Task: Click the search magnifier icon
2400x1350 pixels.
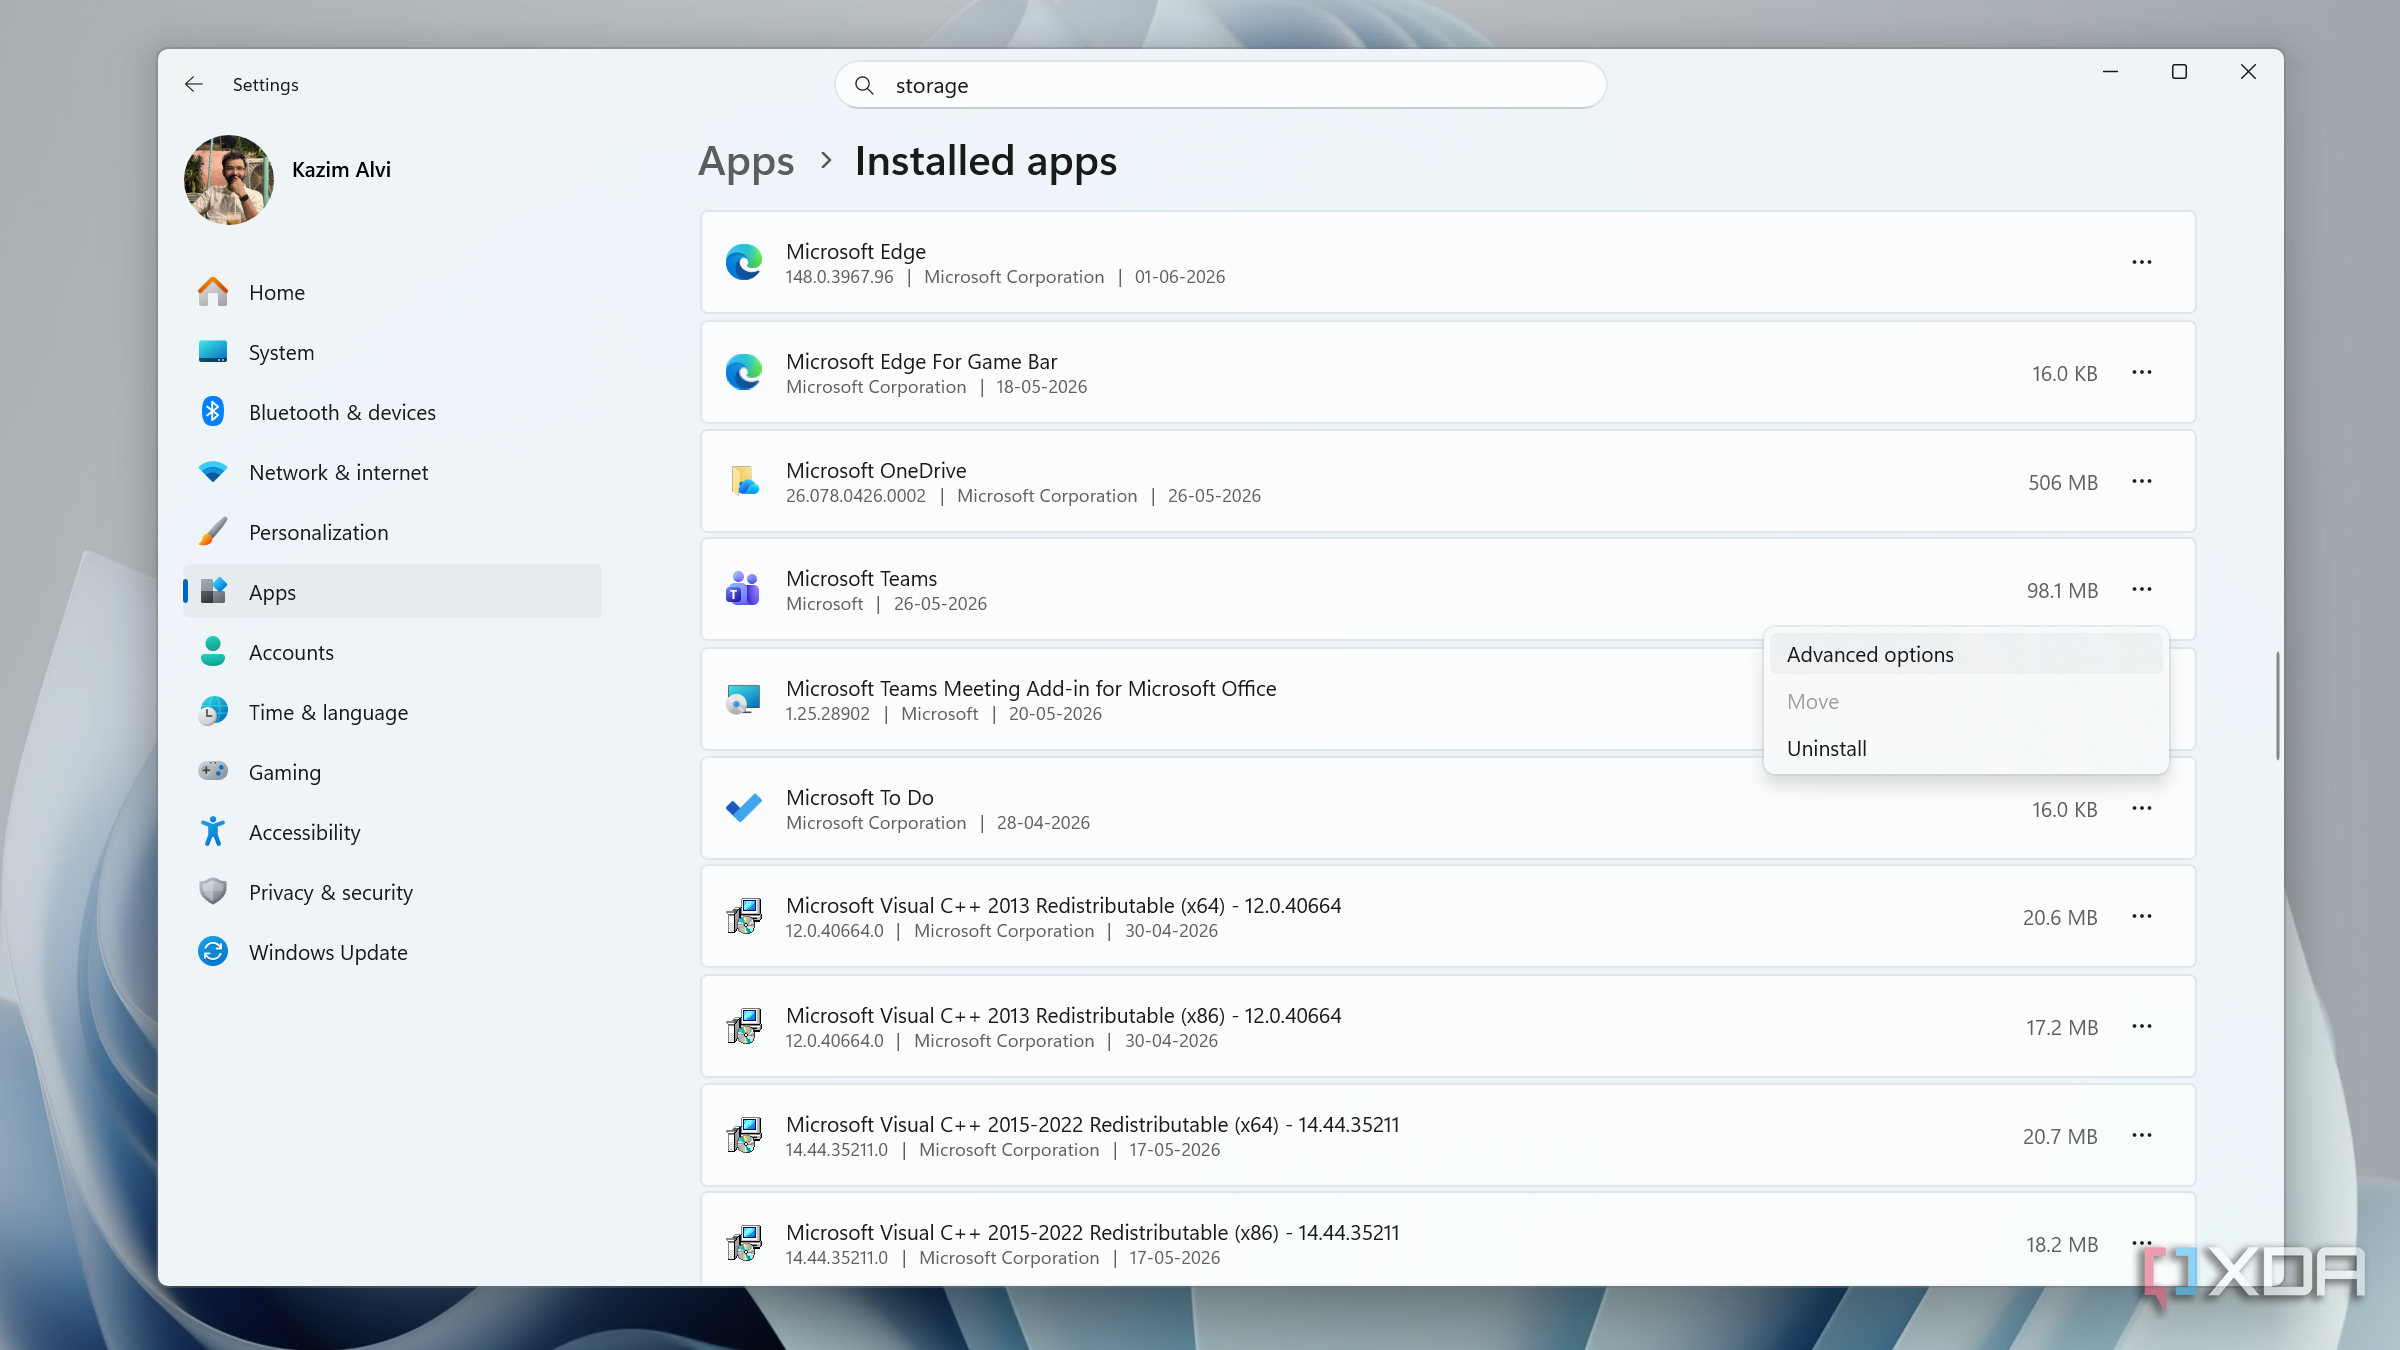Action: [864, 86]
